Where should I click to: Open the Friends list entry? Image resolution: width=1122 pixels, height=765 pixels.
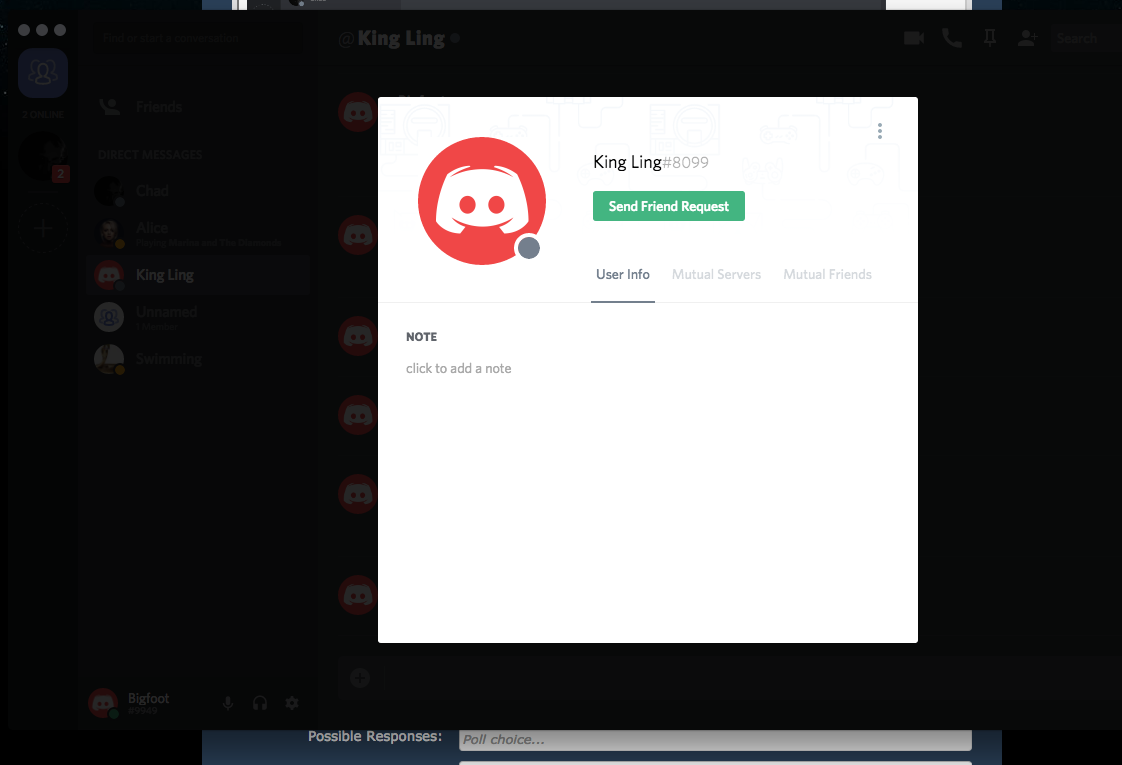[x=197, y=107]
